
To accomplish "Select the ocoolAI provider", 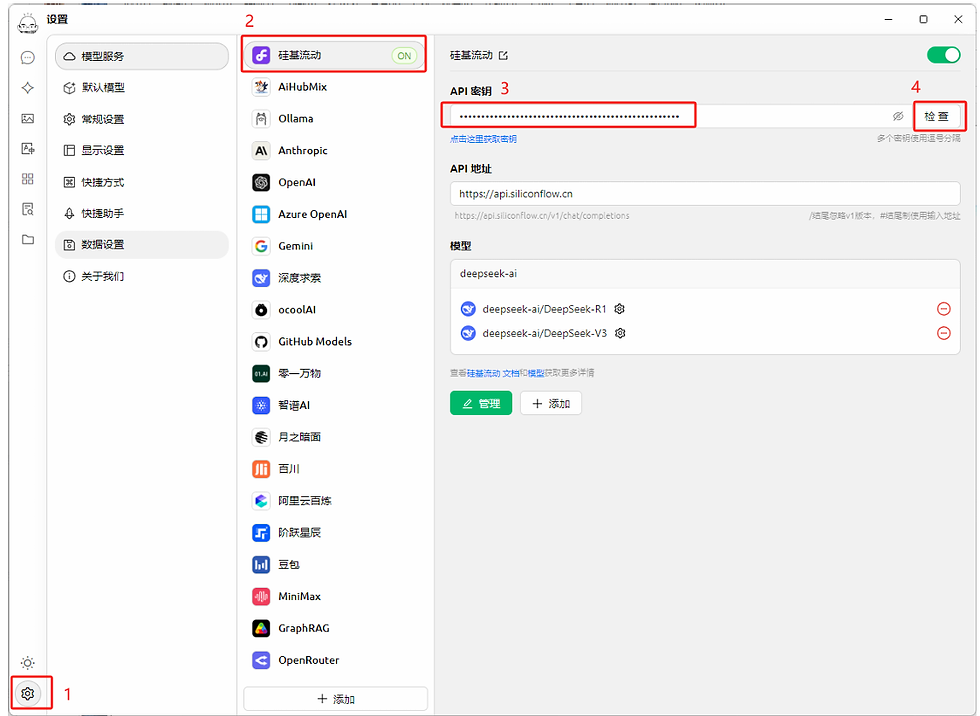I will (x=335, y=310).
